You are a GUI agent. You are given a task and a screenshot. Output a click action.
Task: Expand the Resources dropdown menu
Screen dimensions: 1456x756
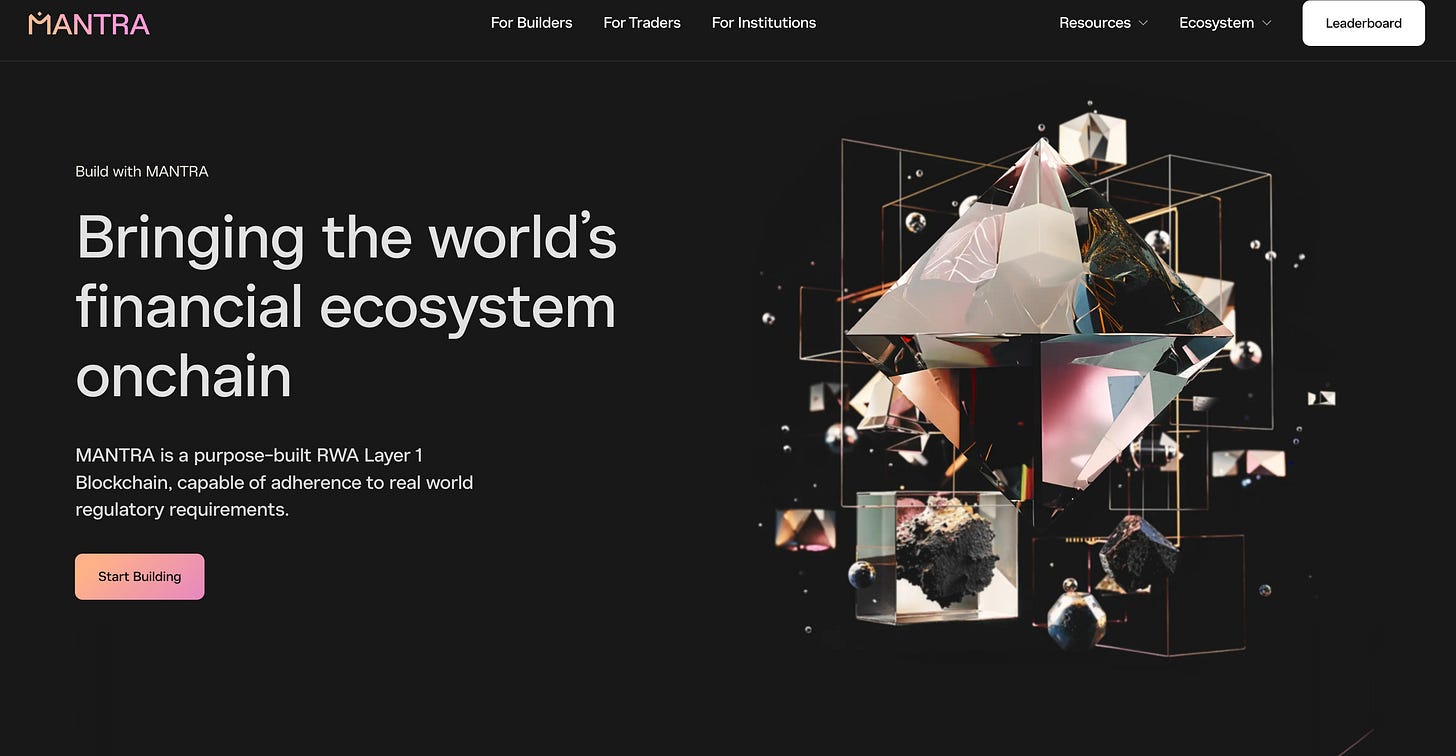pyautogui.click(x=1103, y=23)
